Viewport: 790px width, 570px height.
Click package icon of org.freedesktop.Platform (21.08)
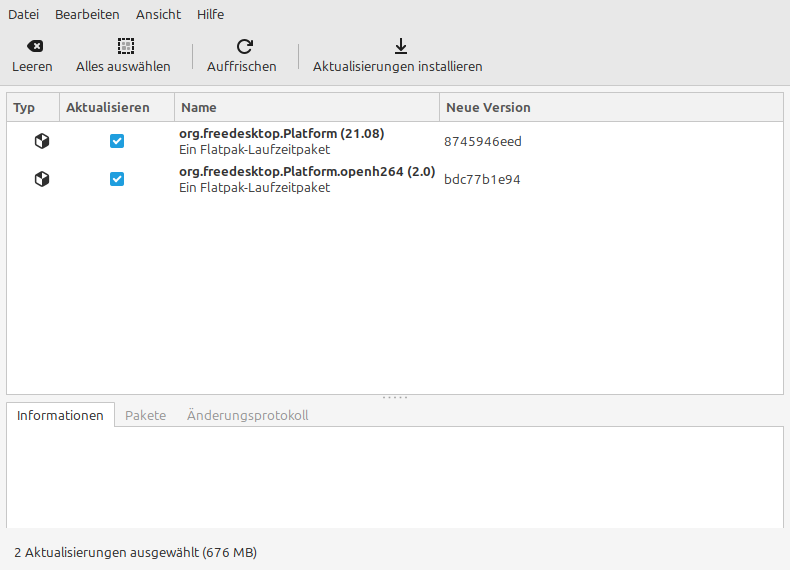click(x=42, y=141)
